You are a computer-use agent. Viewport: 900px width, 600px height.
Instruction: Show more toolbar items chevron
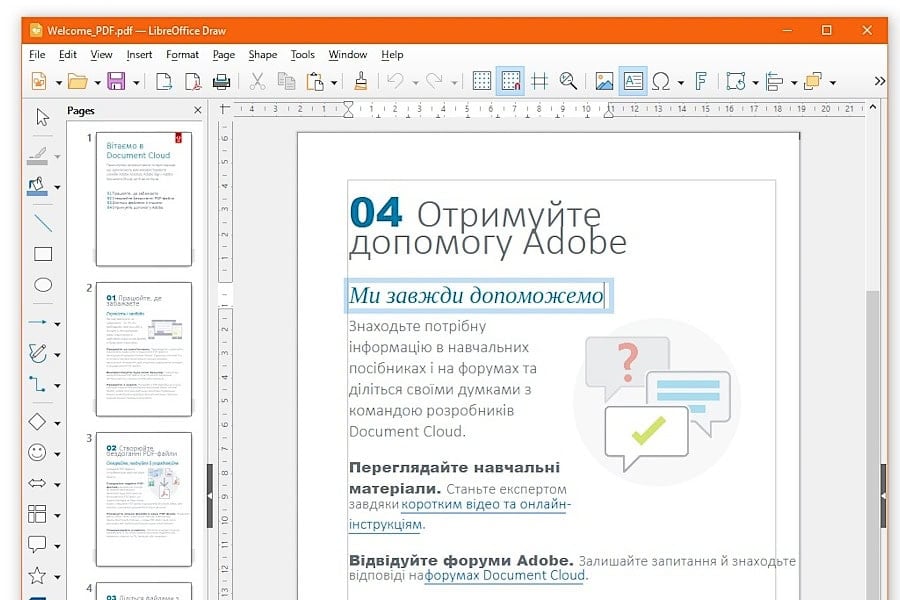[x=879, y=81]
